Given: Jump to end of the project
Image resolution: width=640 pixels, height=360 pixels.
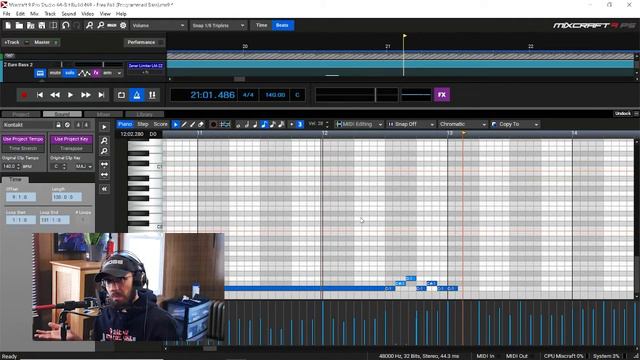Looking at the screenshot, I should click(x=101, y=95).
